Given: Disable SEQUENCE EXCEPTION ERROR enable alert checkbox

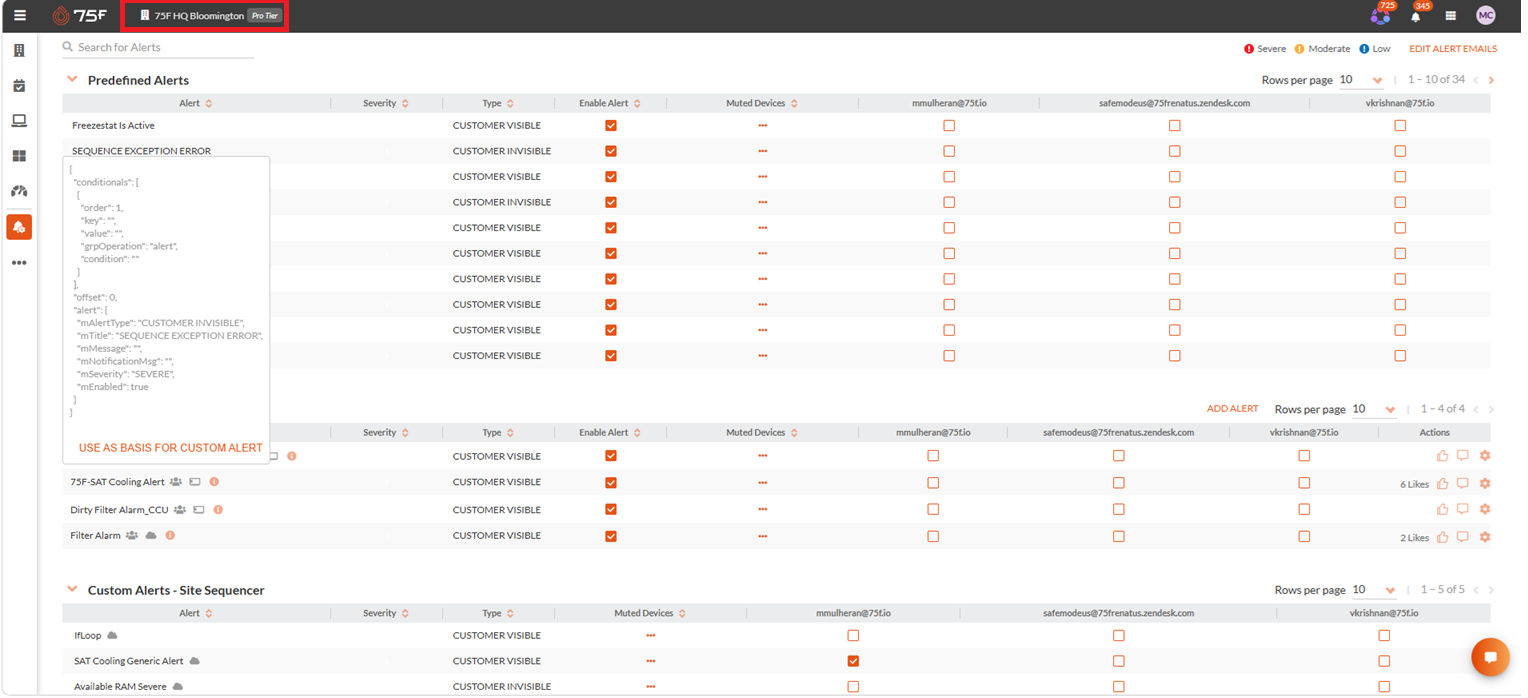Looking at the screenshot, I should tap(611, 151).
